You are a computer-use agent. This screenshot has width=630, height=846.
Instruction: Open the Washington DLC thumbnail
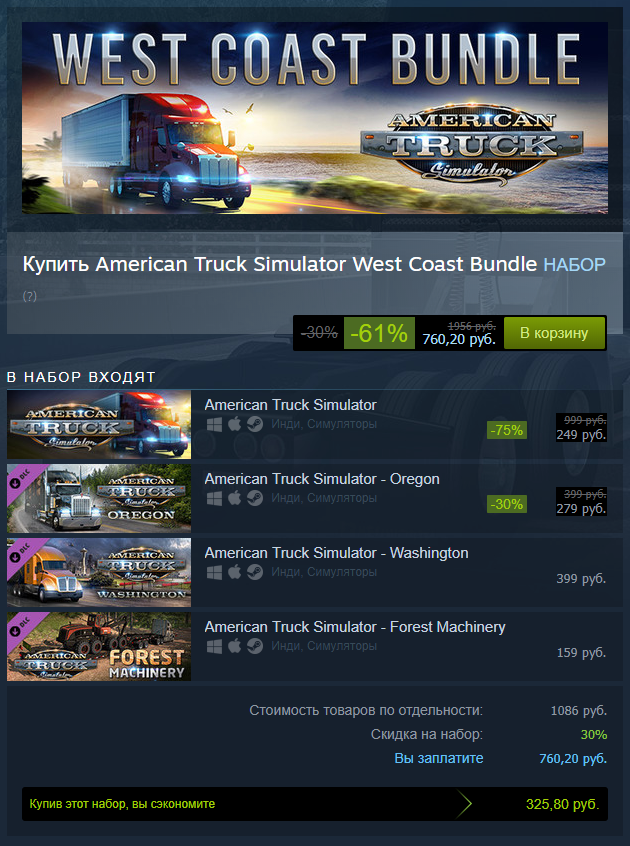pos(99,572)
